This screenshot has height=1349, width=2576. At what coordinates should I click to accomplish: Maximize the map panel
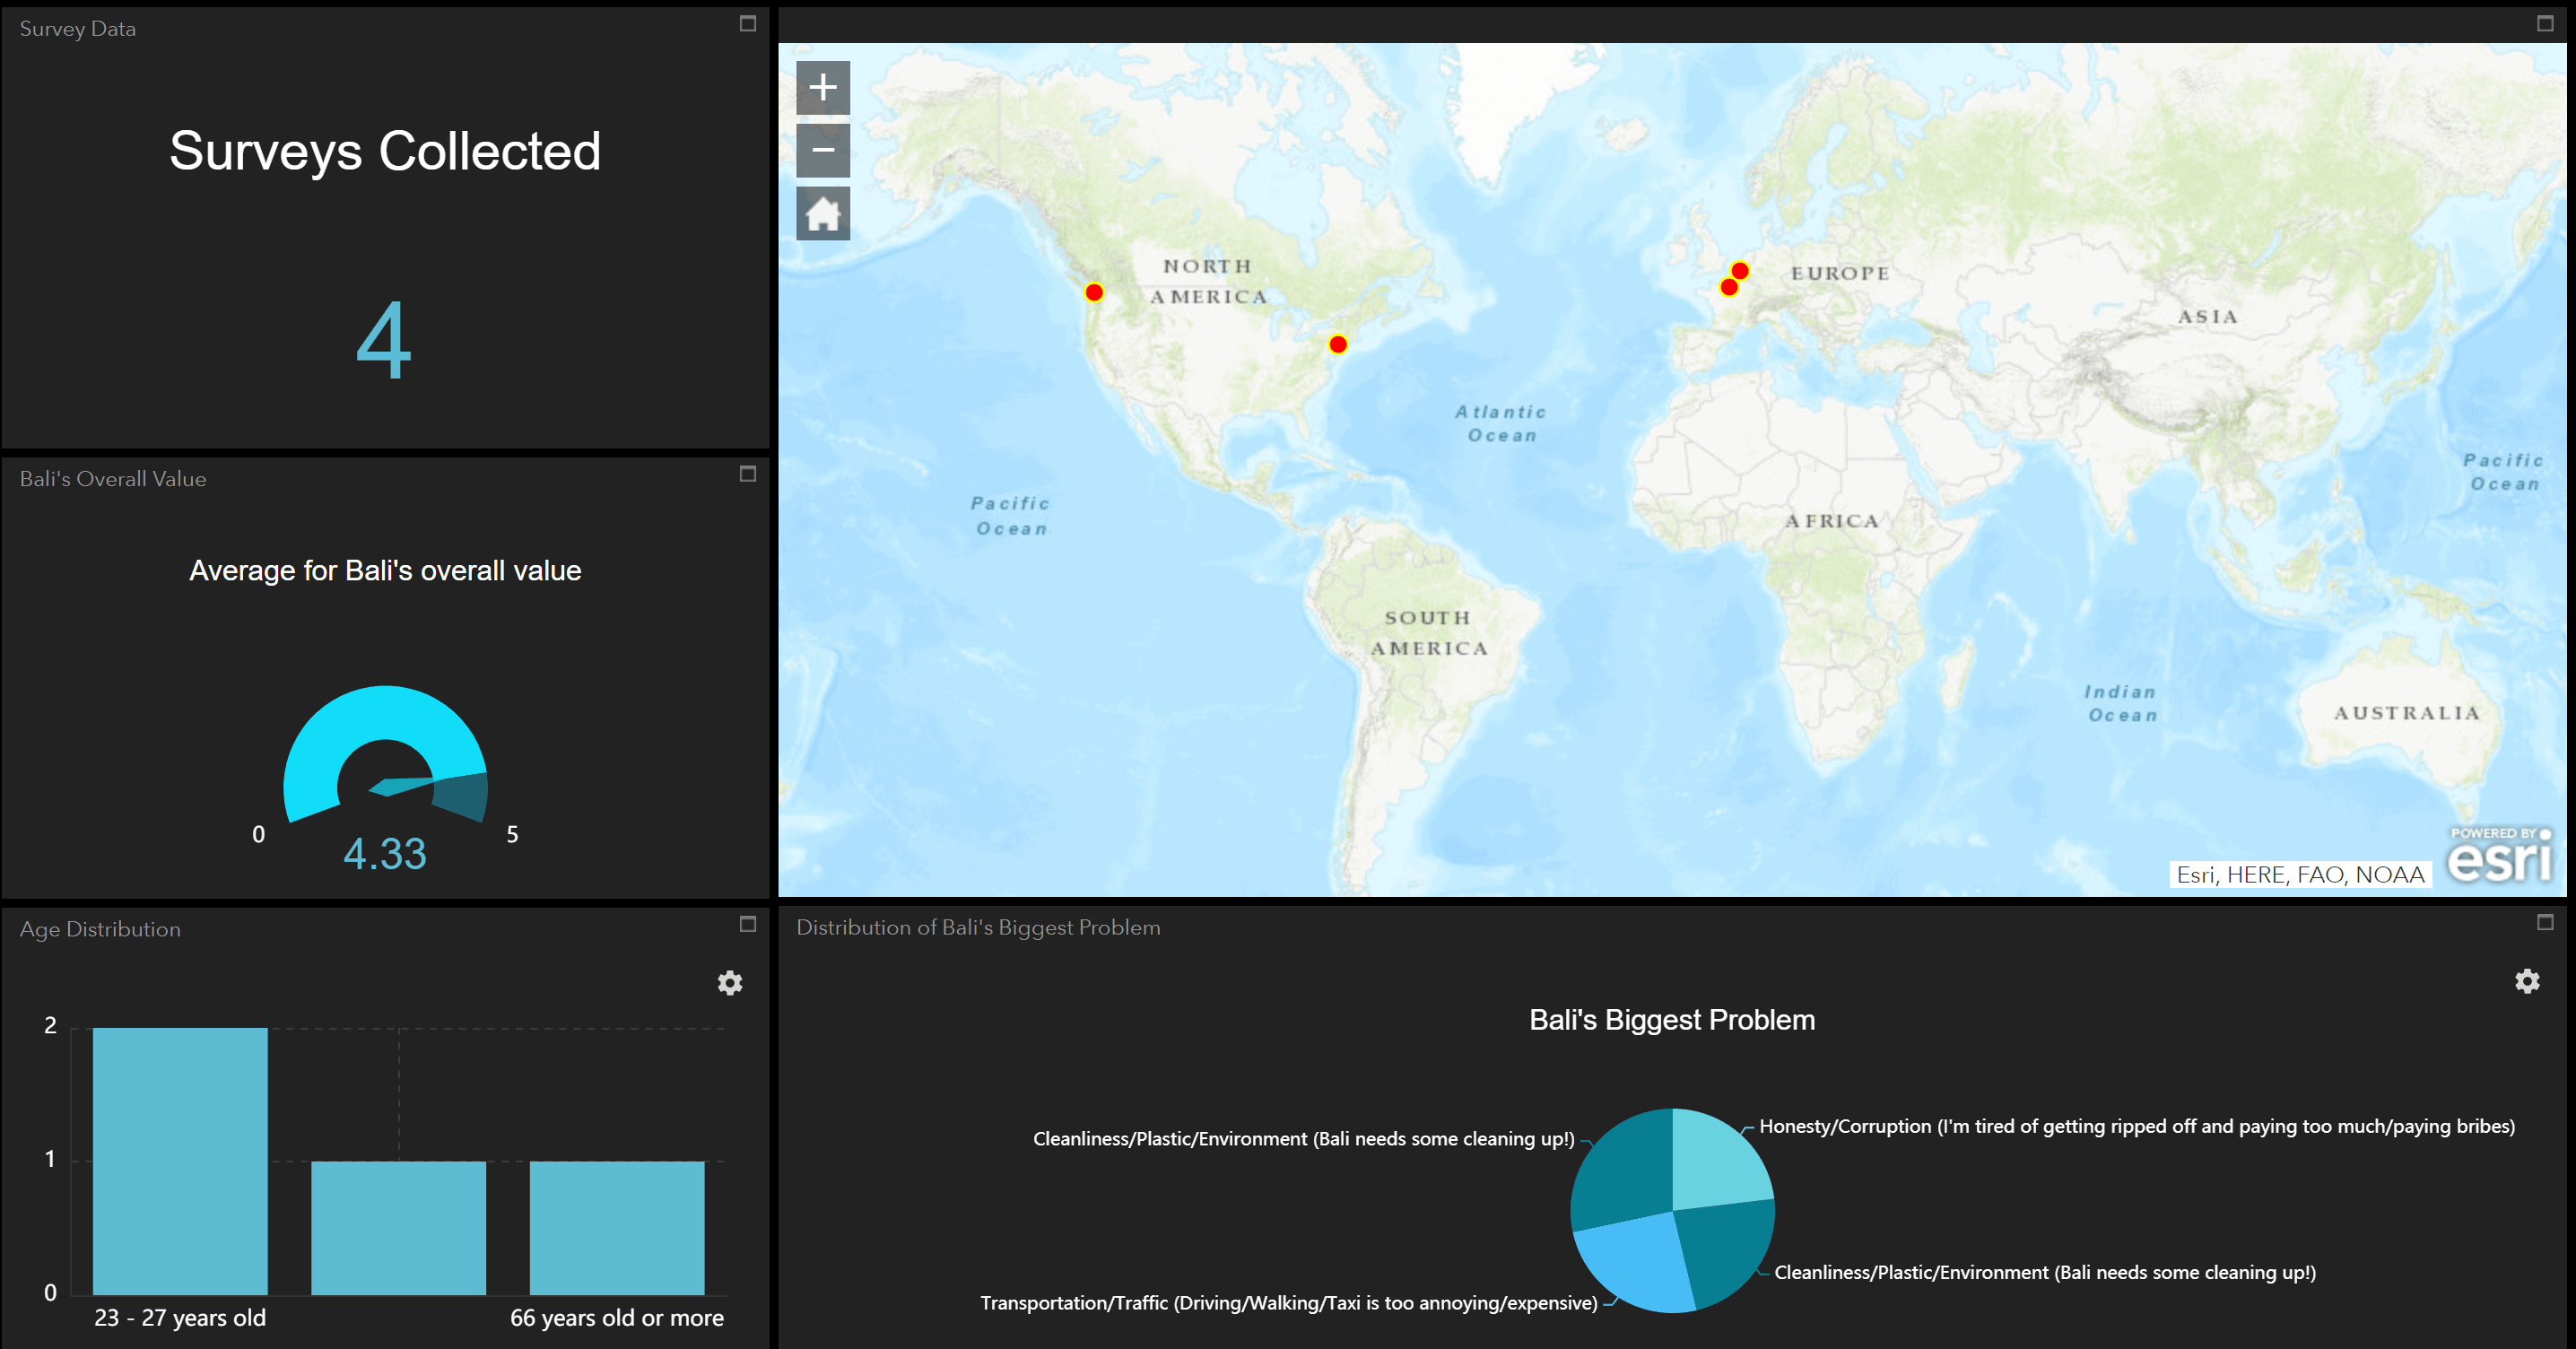coord(2545,24)
